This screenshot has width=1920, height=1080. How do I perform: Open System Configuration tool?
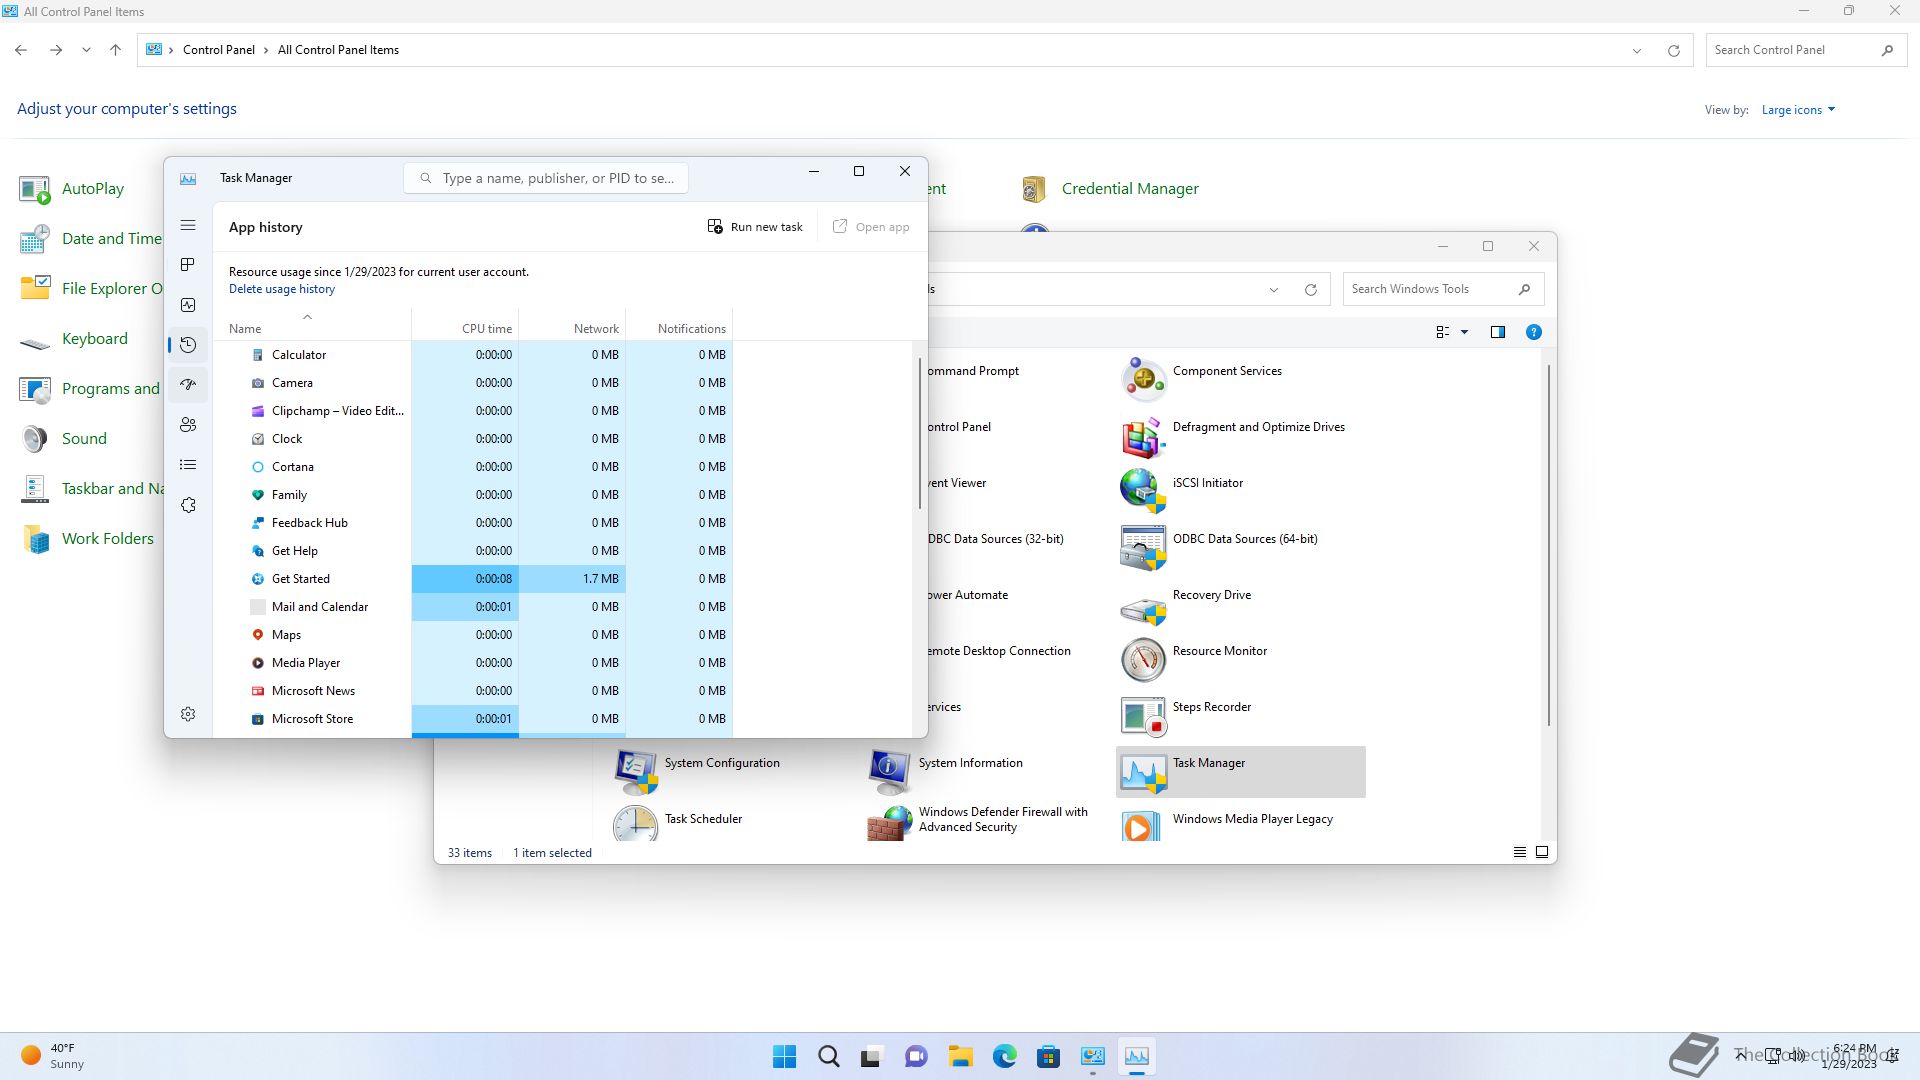click(x=732, y=772)
